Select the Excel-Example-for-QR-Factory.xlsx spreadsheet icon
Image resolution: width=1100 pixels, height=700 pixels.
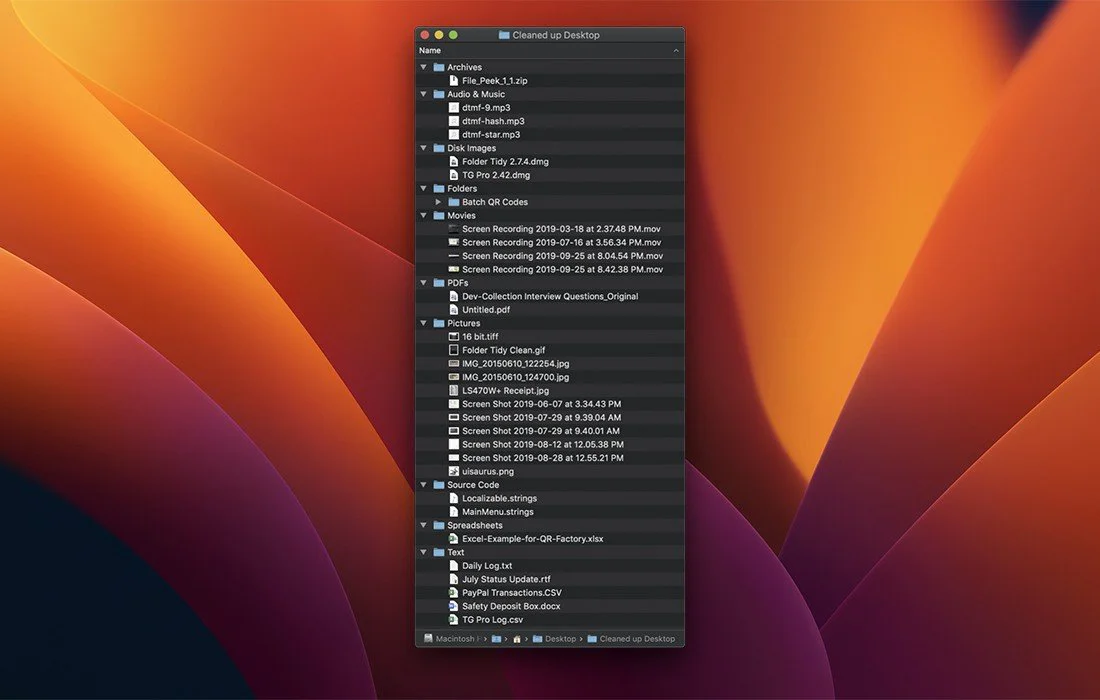(x=453, y=539)
